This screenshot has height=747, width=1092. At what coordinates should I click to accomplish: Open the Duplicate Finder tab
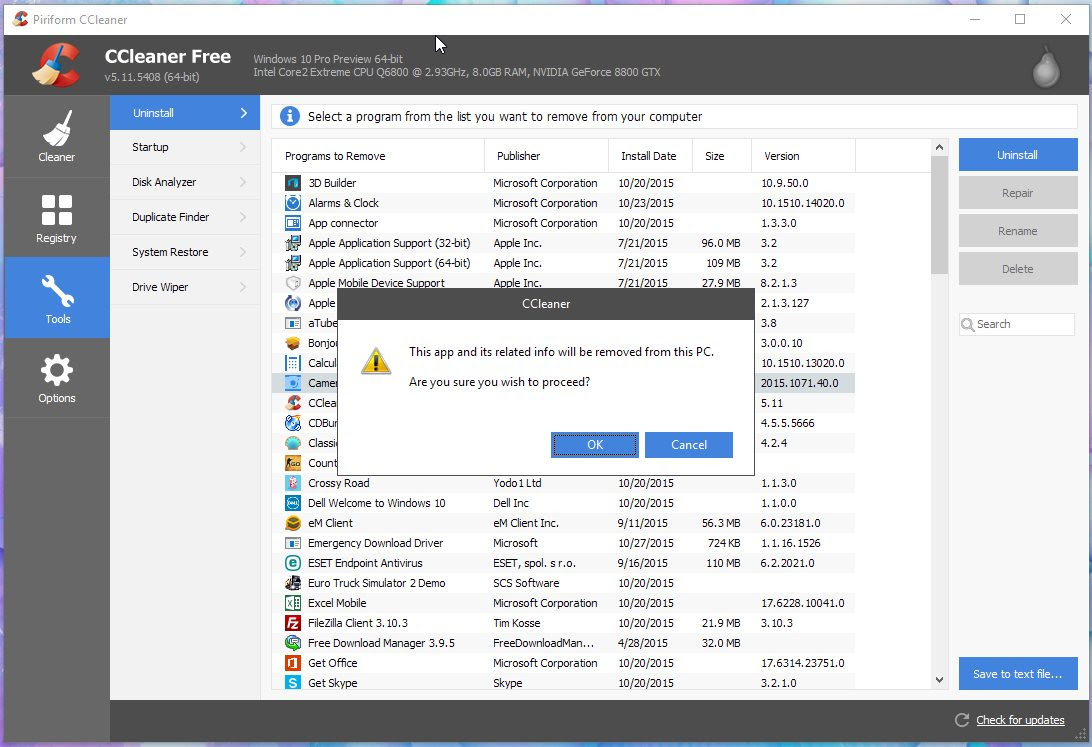(185, 217)
